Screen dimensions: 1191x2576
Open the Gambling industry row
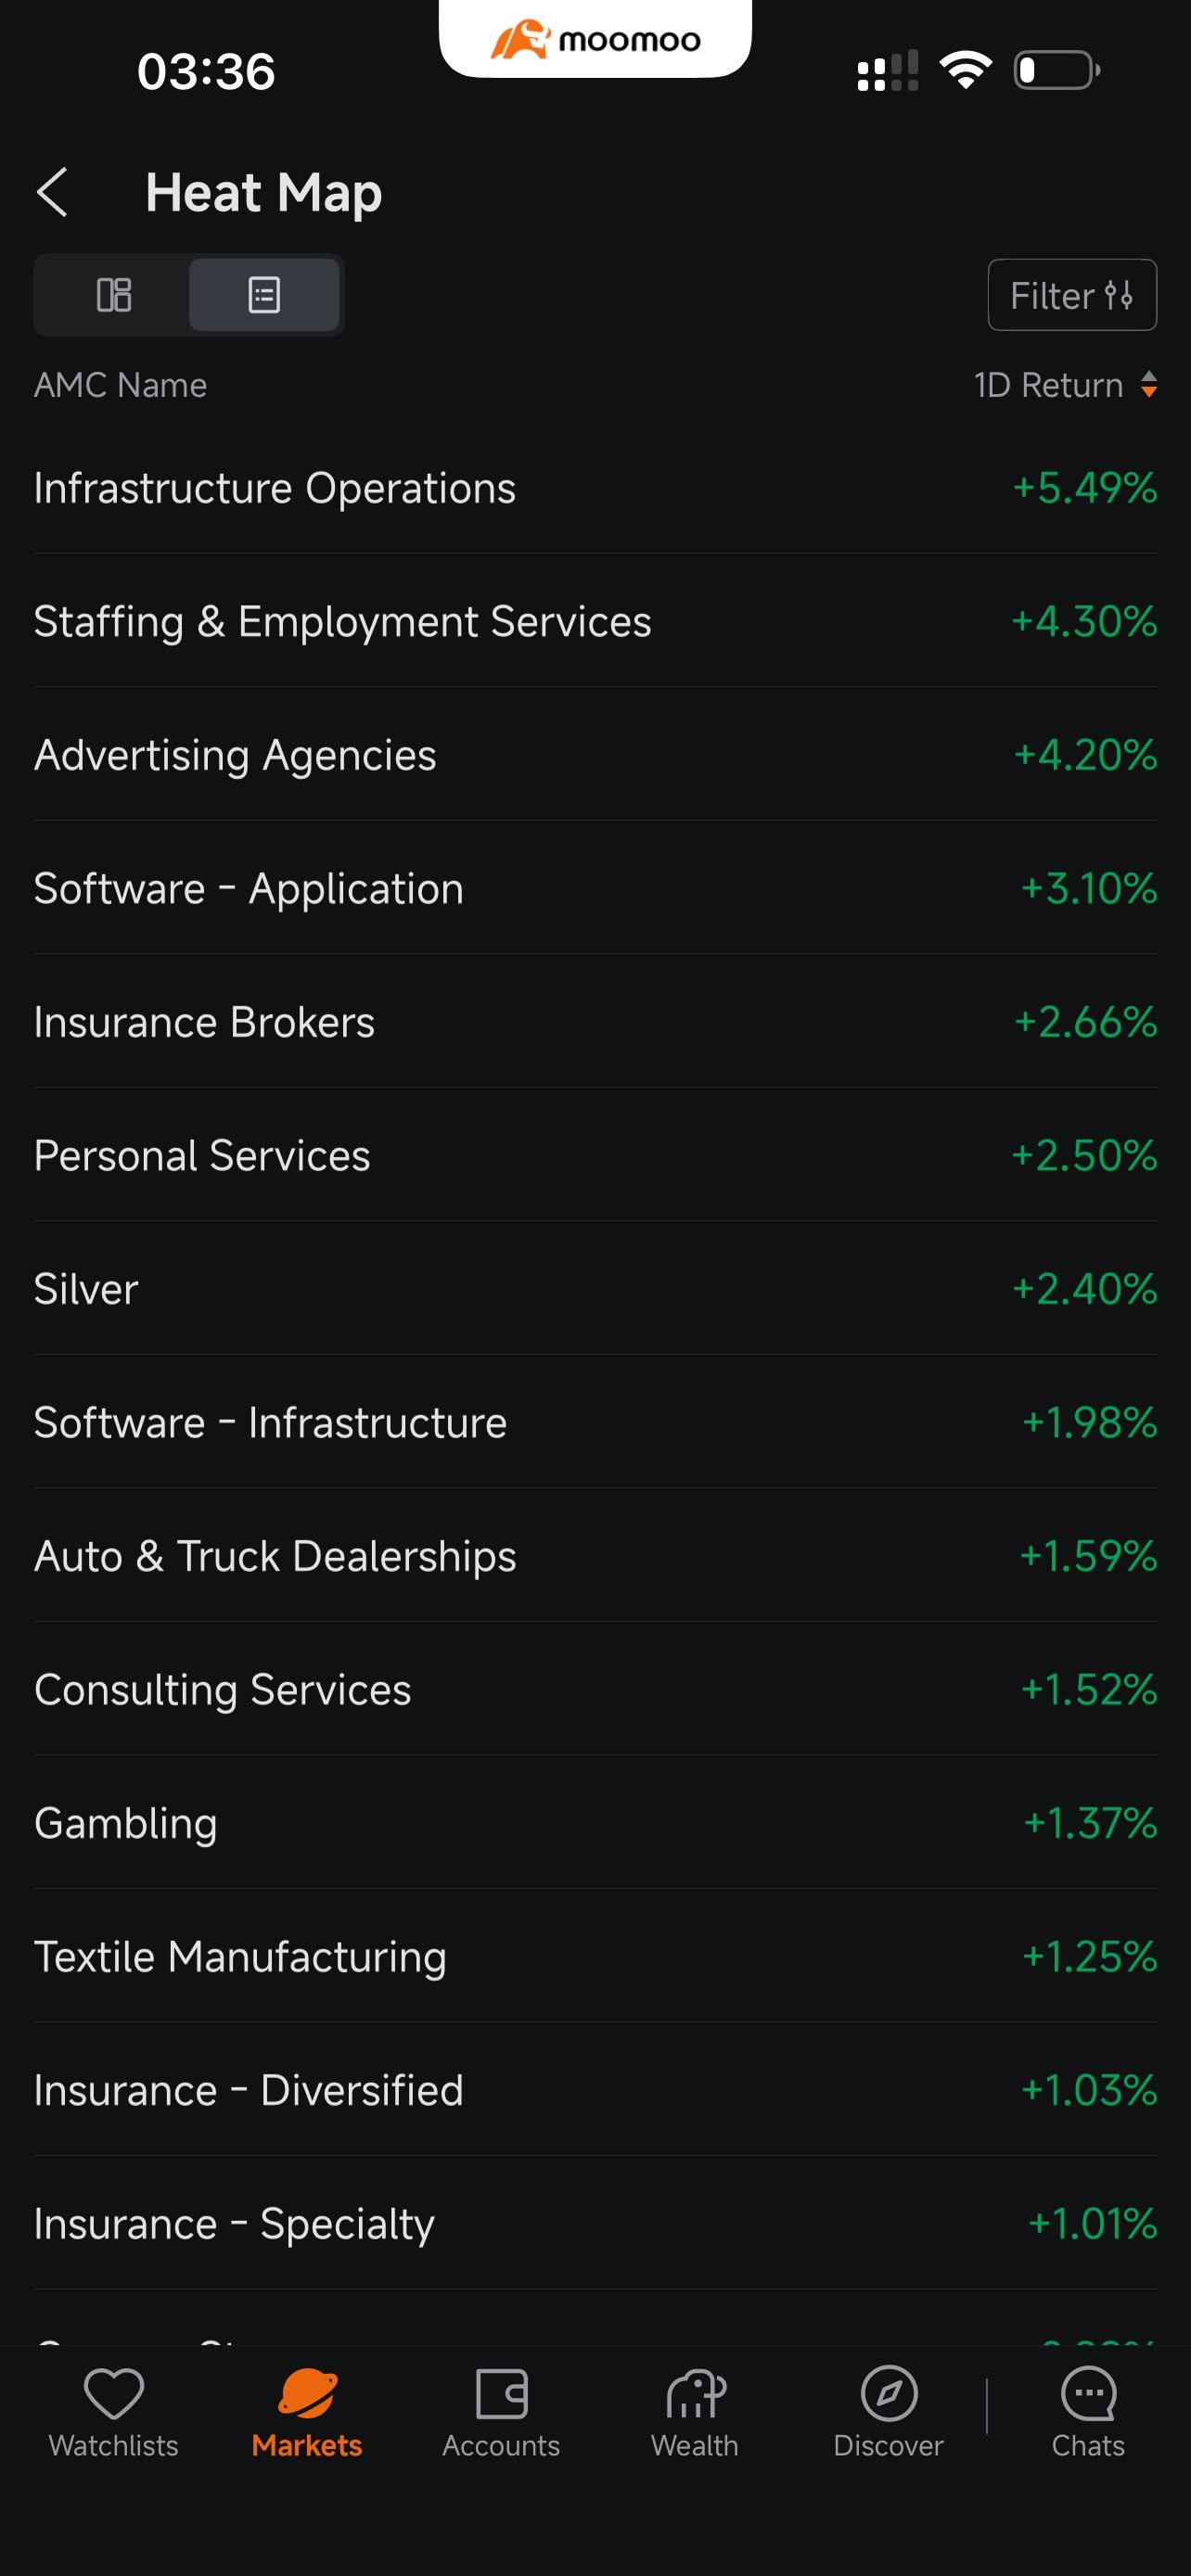595,1823
